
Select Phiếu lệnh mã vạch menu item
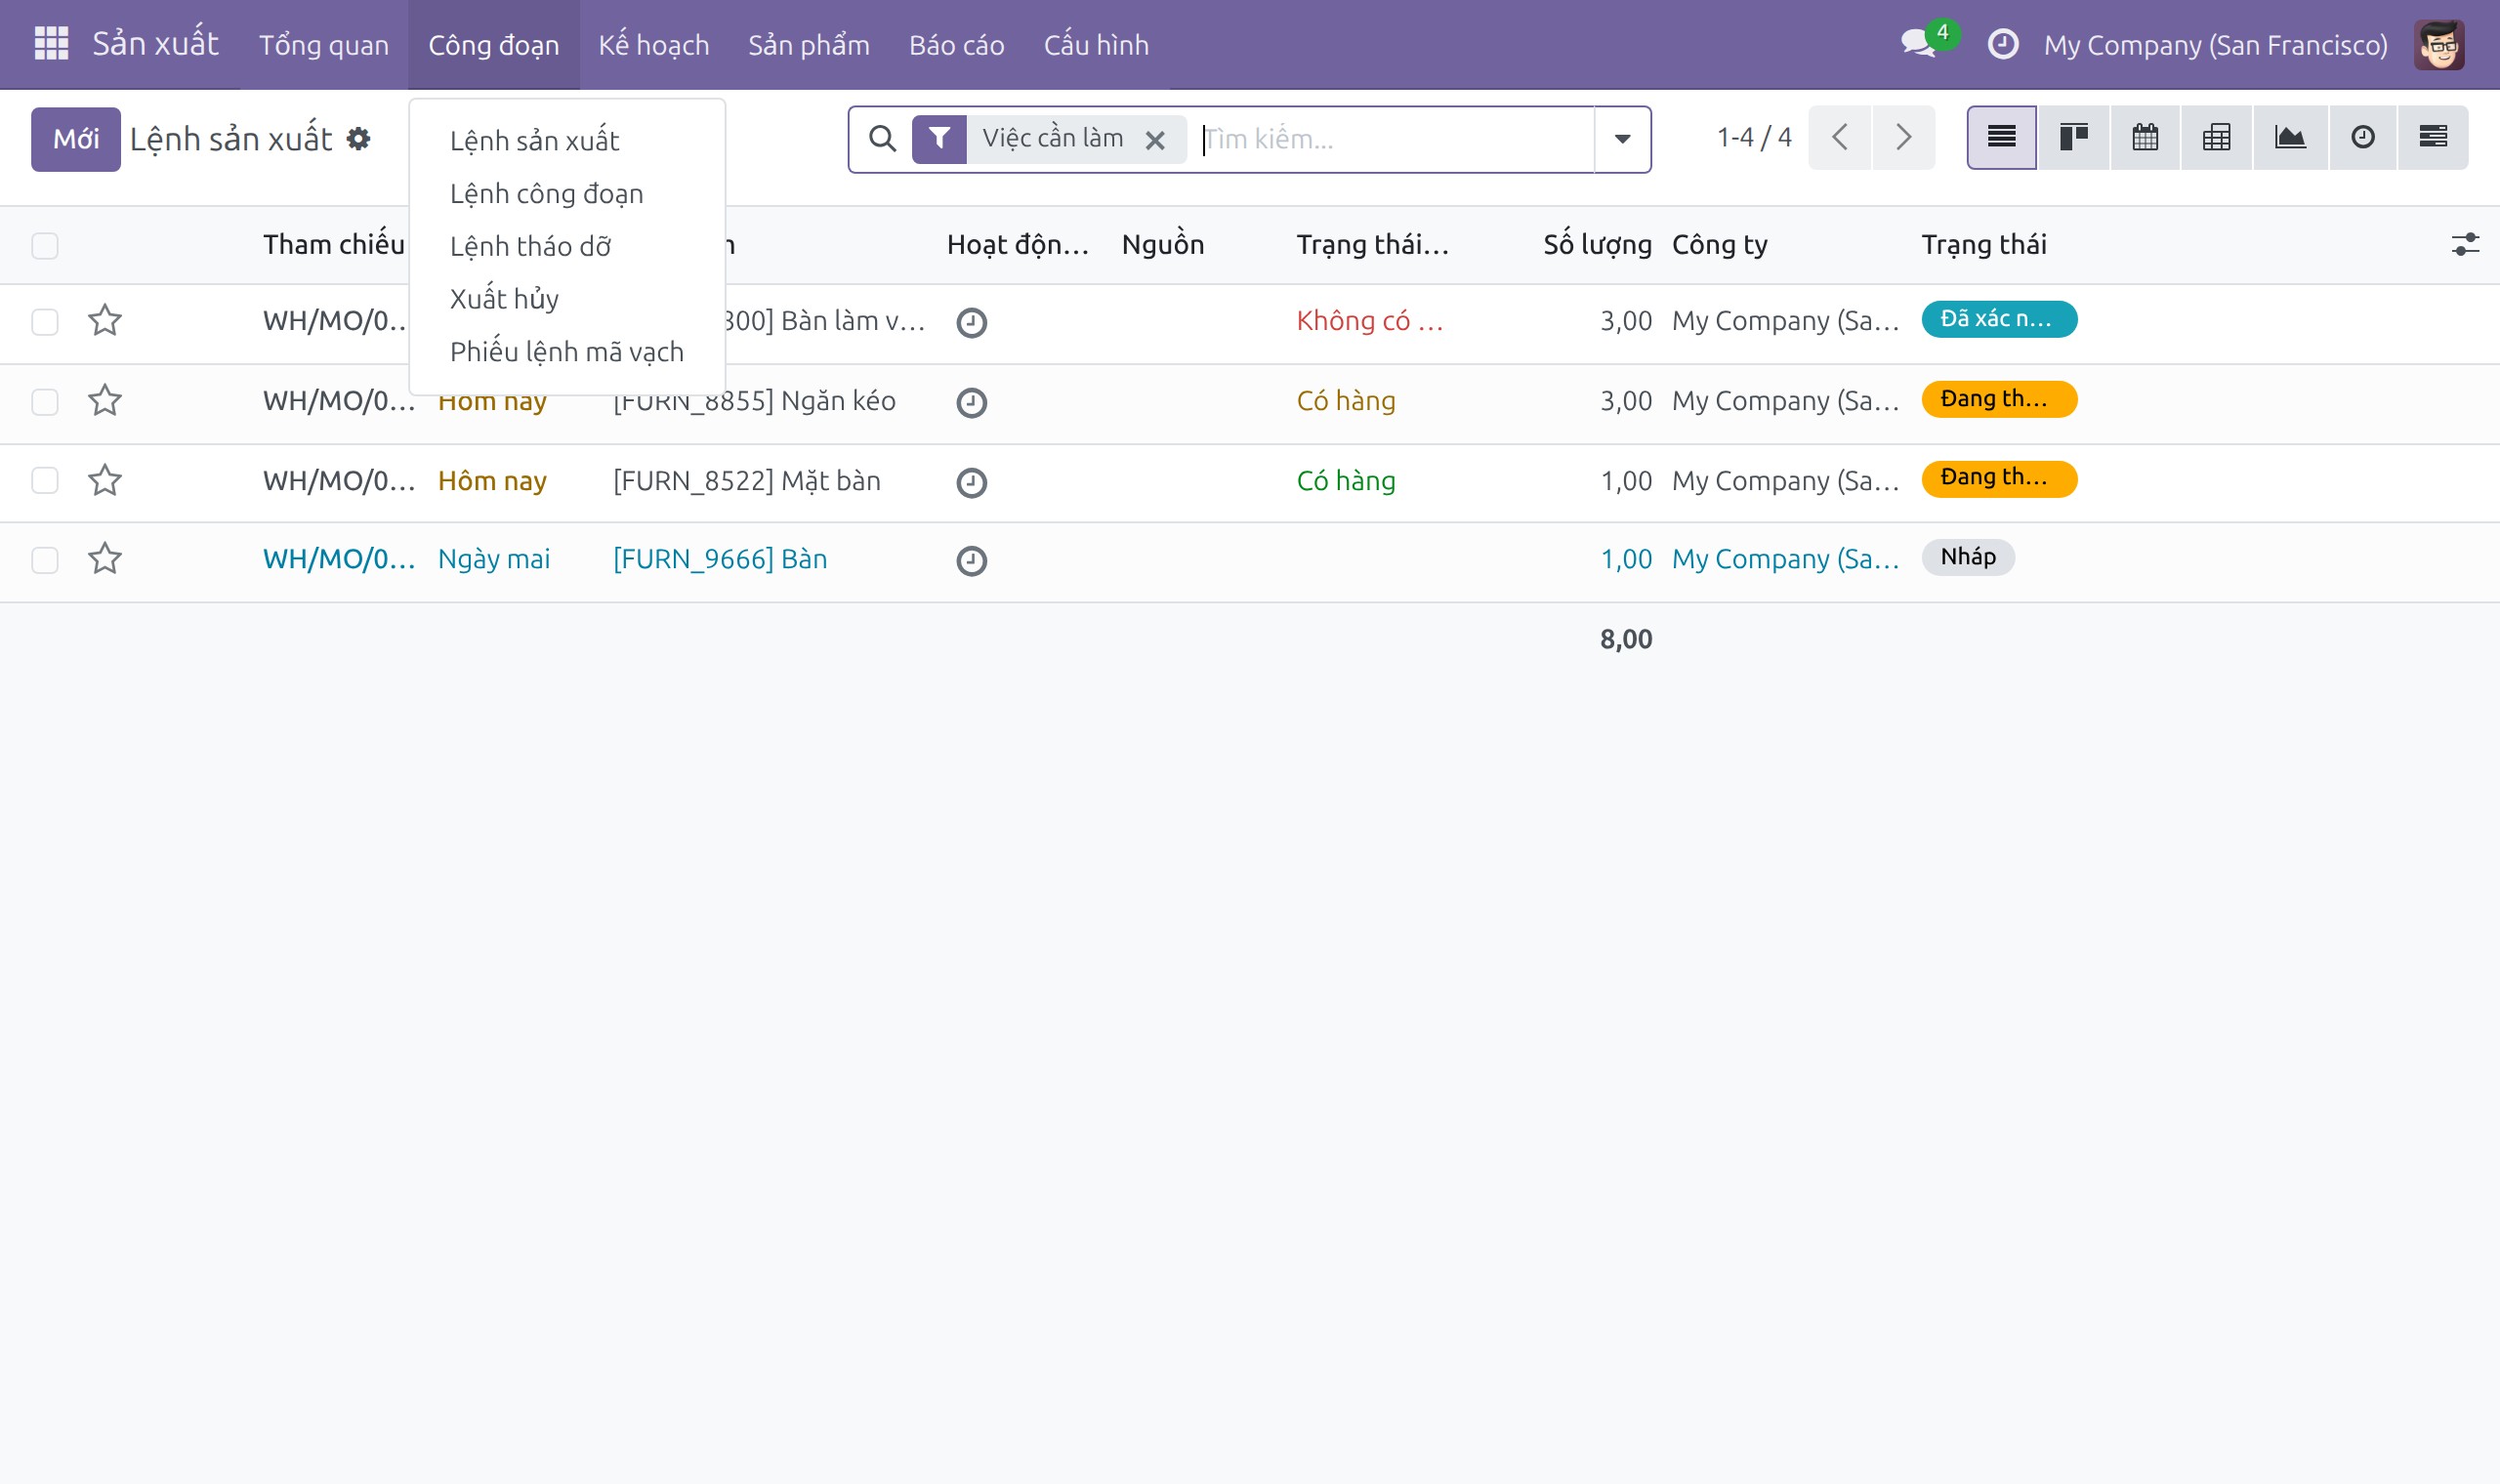tap(567, 352)
